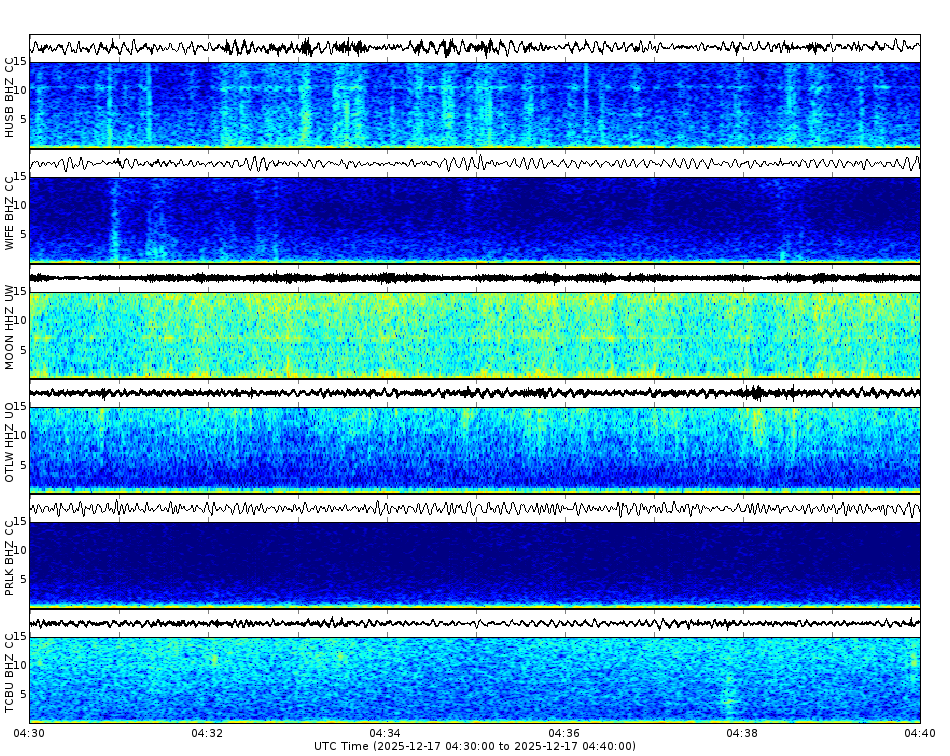Screen dimensions: 950x756
Task: Click the UTC Time caption text
Action: coord(475,745)
